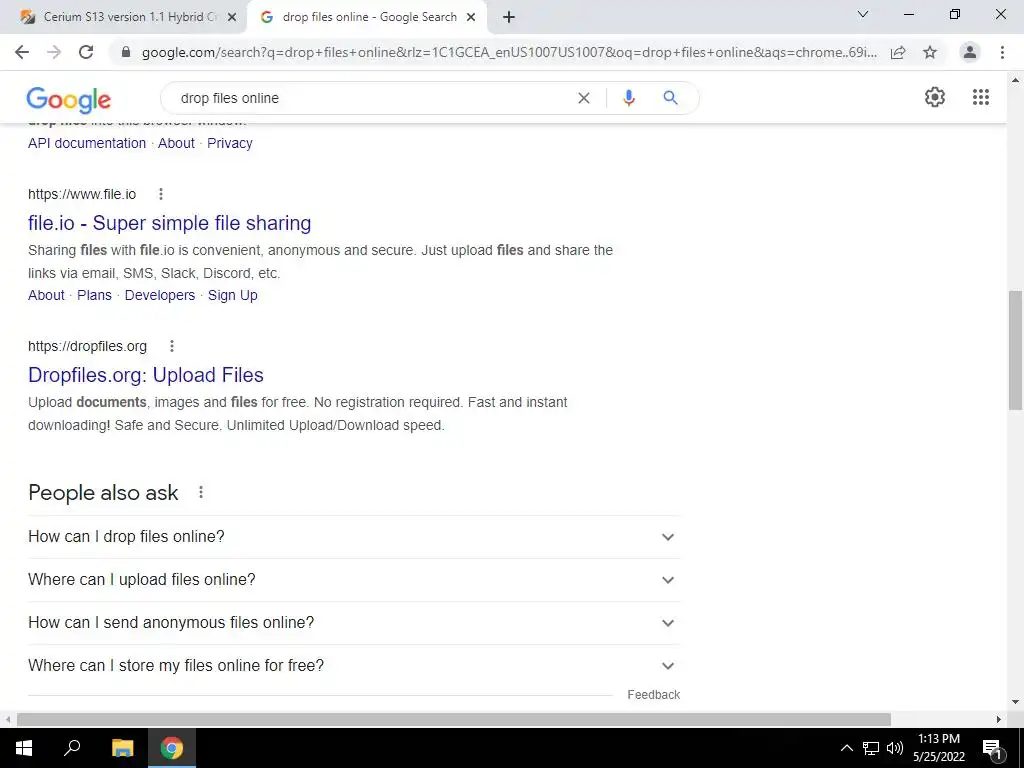Click the scroll right arrow
The height and width of the screenshot is (768, 1024).
[999, 720]
